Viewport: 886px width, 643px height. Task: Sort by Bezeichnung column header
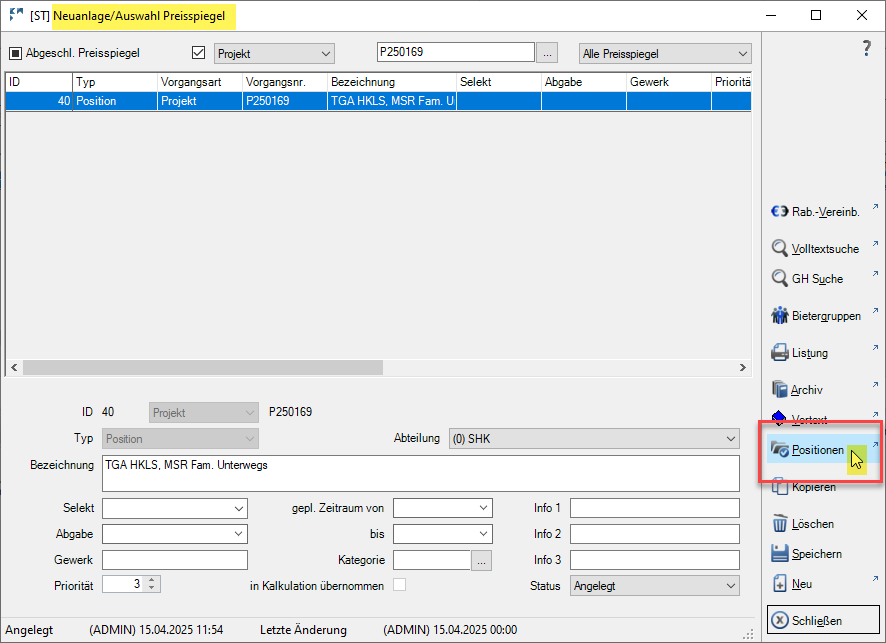click(390, 82)
